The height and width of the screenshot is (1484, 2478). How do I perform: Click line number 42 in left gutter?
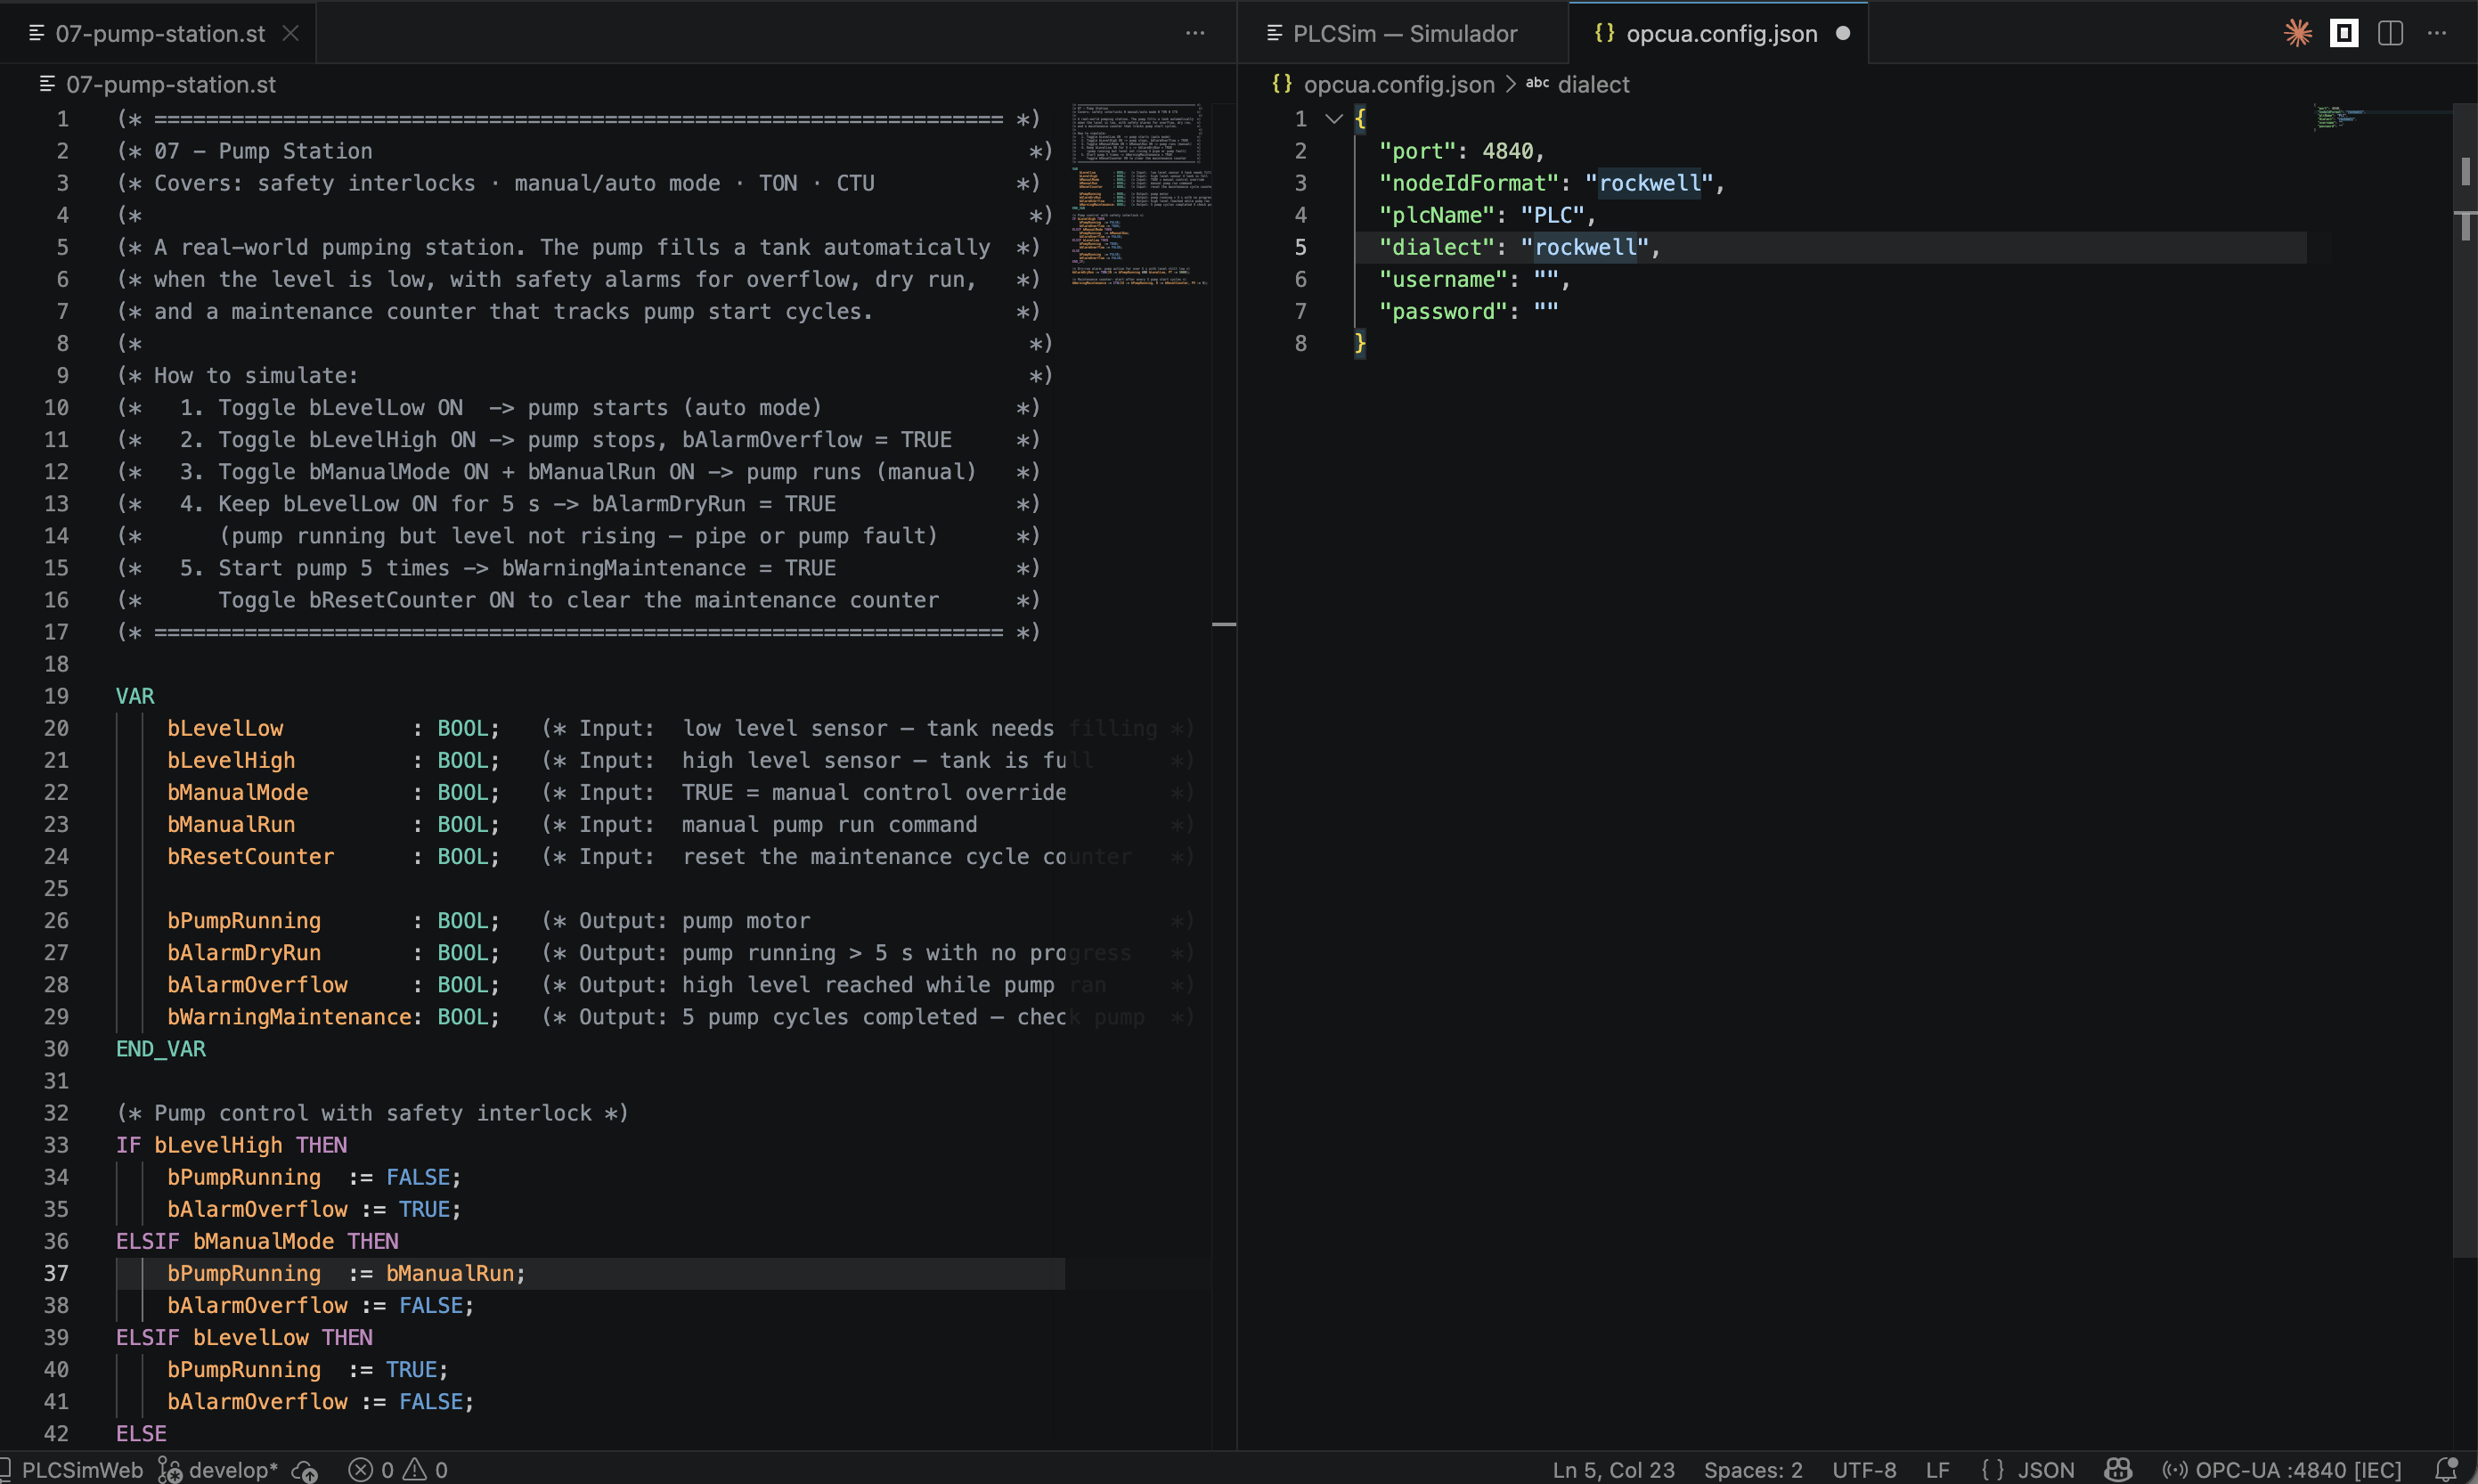[x=56, y=1433]
